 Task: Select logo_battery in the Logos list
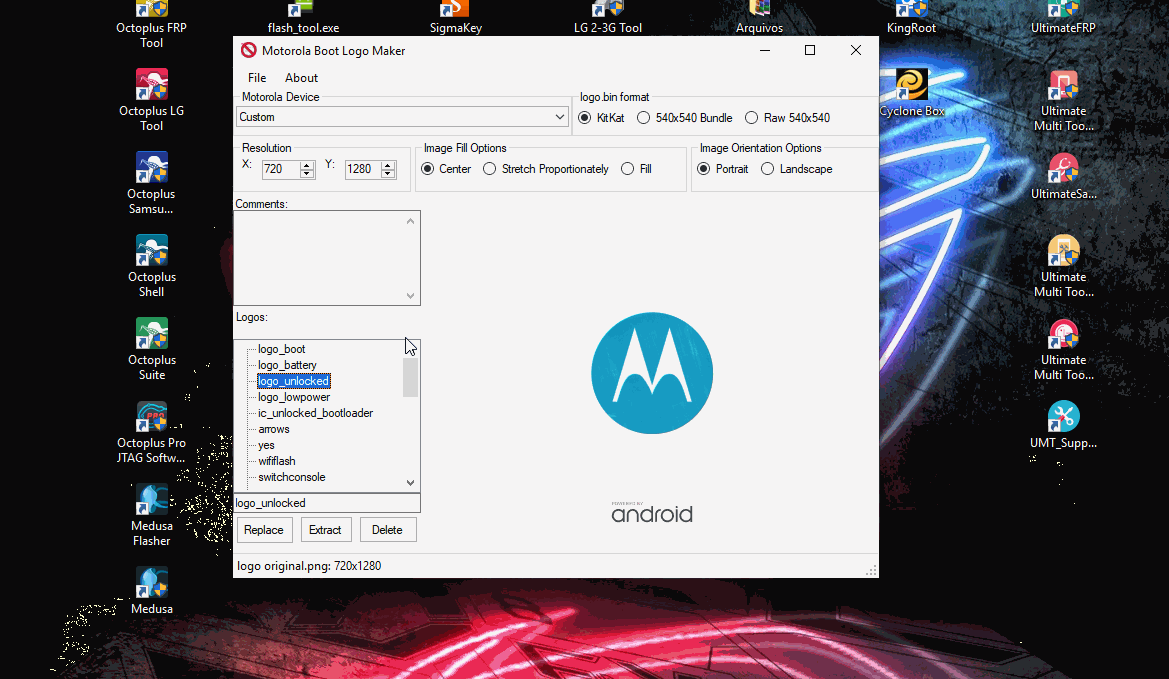(287, 365)
